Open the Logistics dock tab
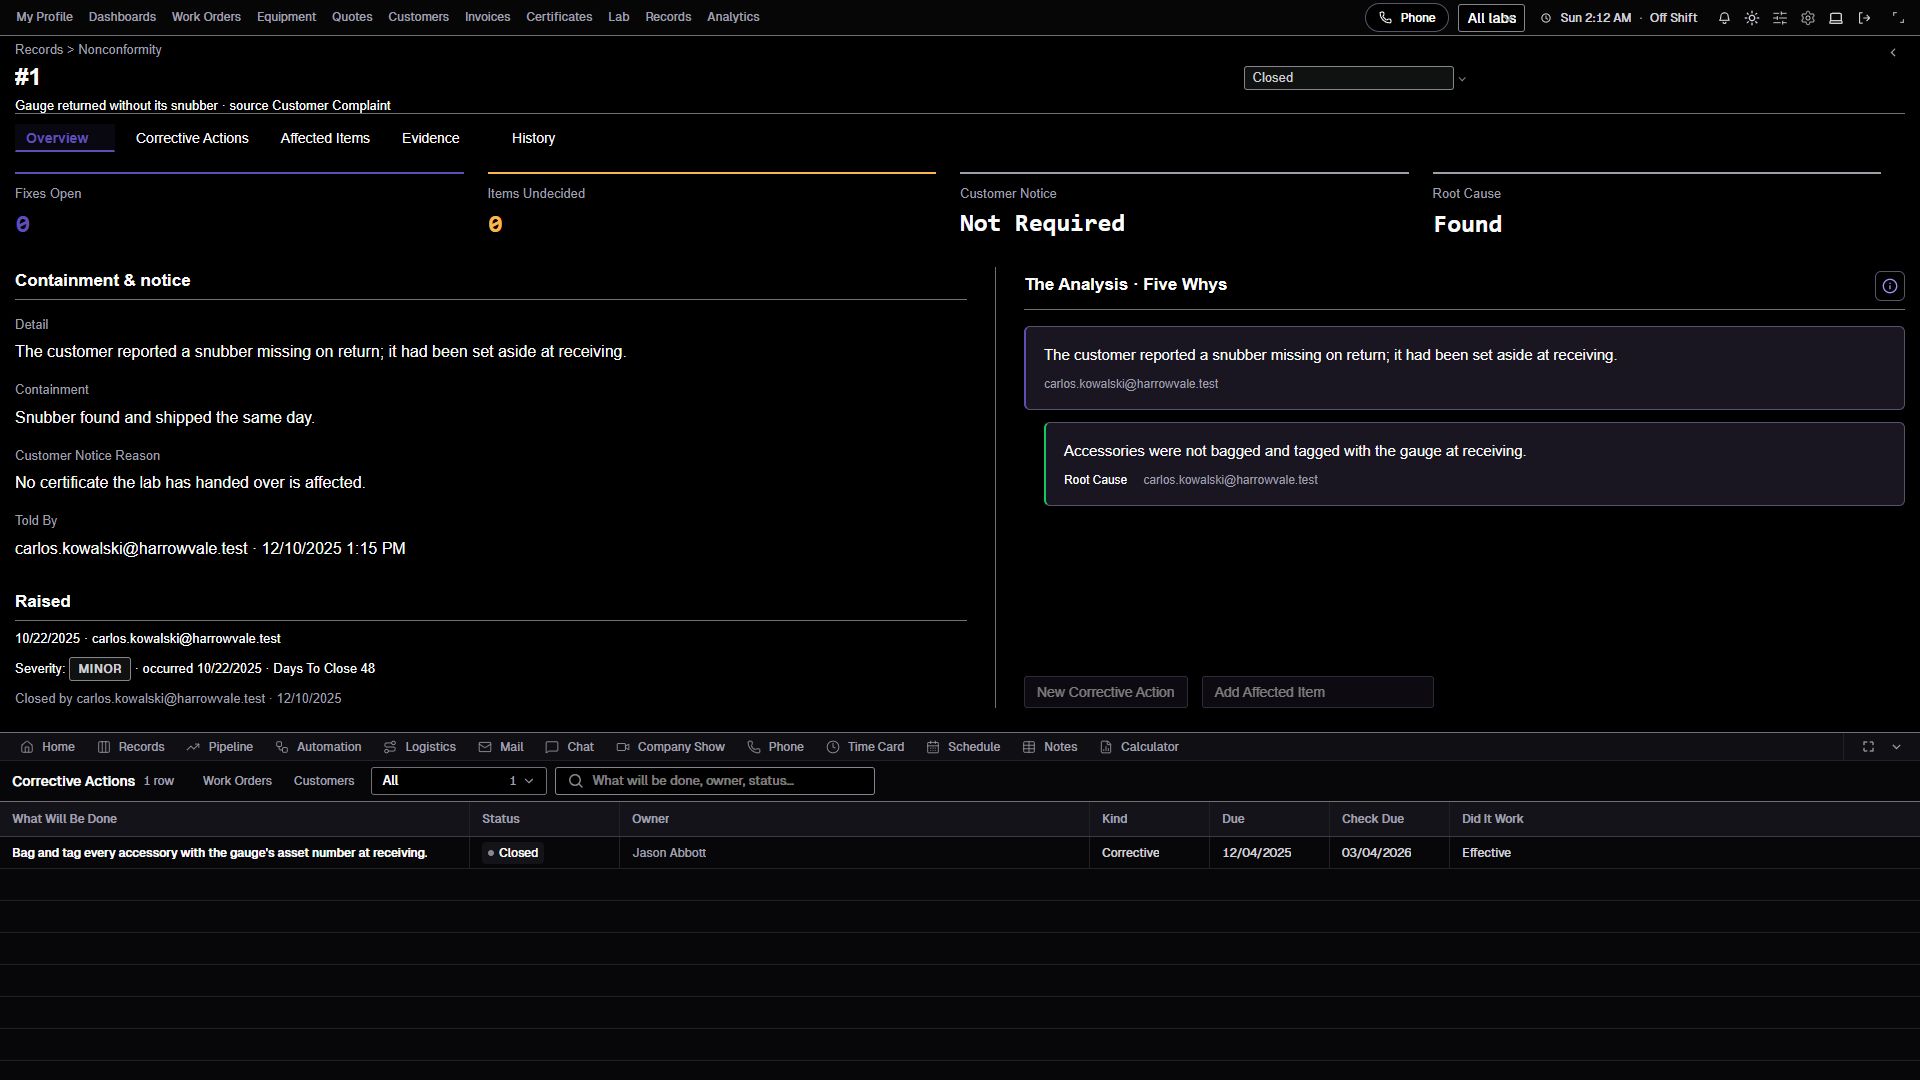 420,747
